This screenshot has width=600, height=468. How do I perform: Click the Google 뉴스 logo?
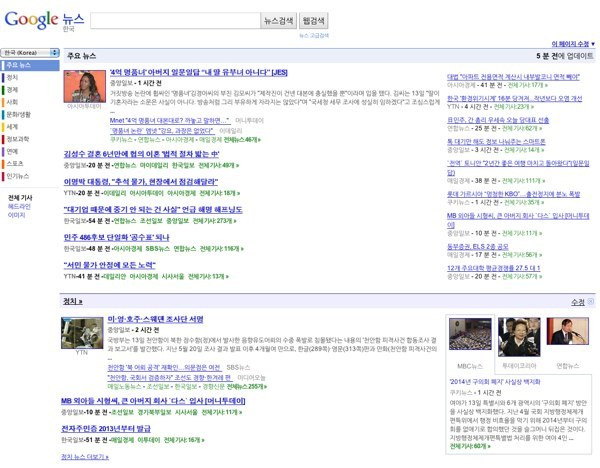coord(44,20)
